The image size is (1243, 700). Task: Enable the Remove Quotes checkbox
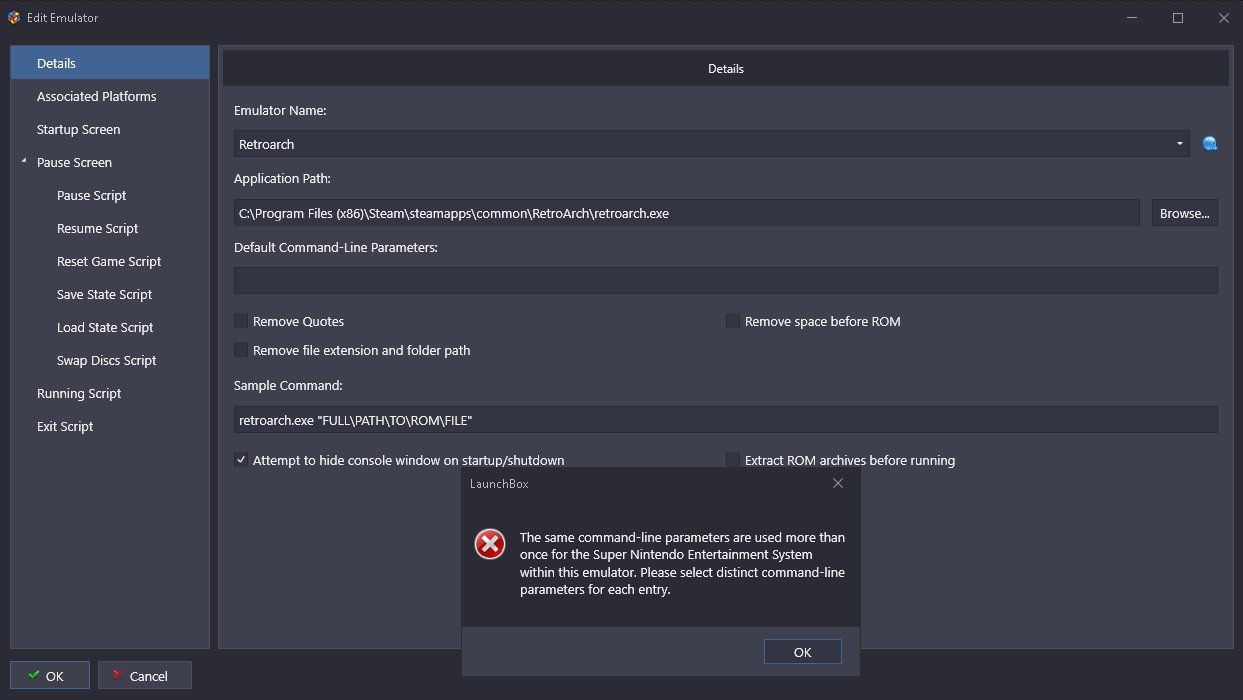[x=241, y=321]
